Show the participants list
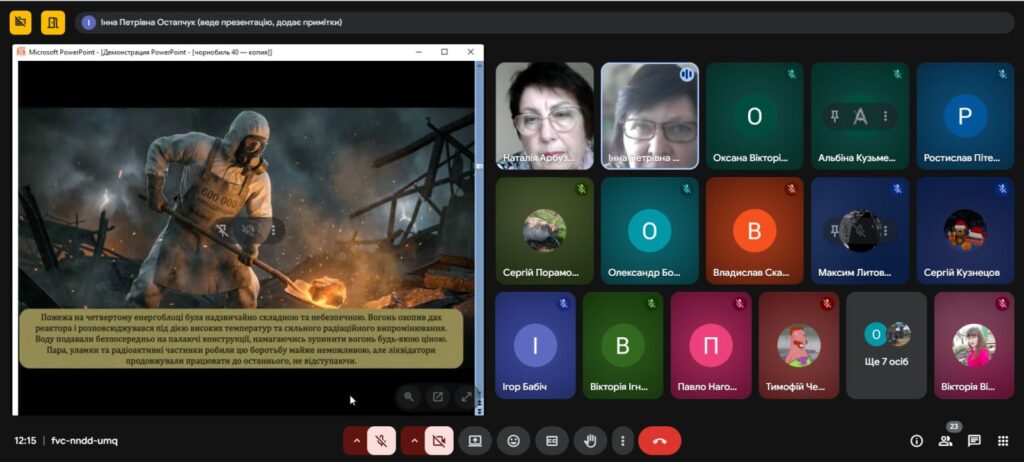 pos(945,441)
